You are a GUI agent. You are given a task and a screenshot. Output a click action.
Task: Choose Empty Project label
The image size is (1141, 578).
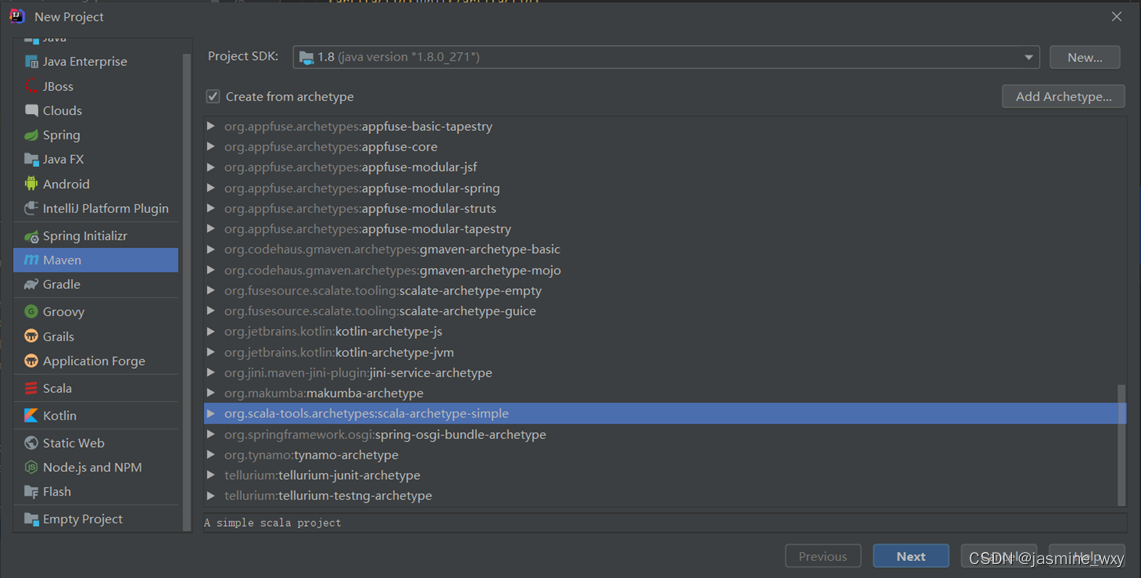tap(82, 519)
